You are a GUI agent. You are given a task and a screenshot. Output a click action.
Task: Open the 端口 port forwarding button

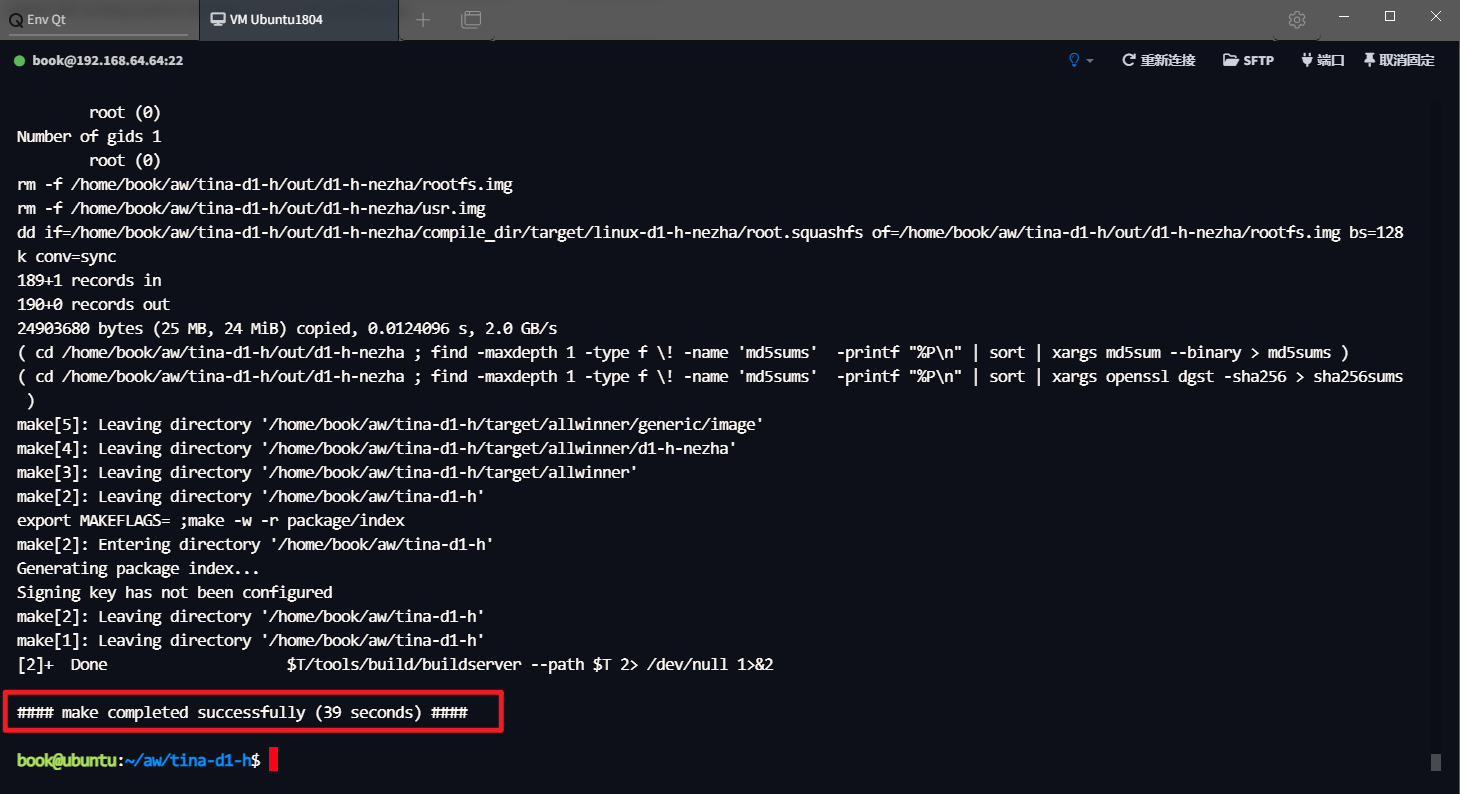(x=1322, y=60)
